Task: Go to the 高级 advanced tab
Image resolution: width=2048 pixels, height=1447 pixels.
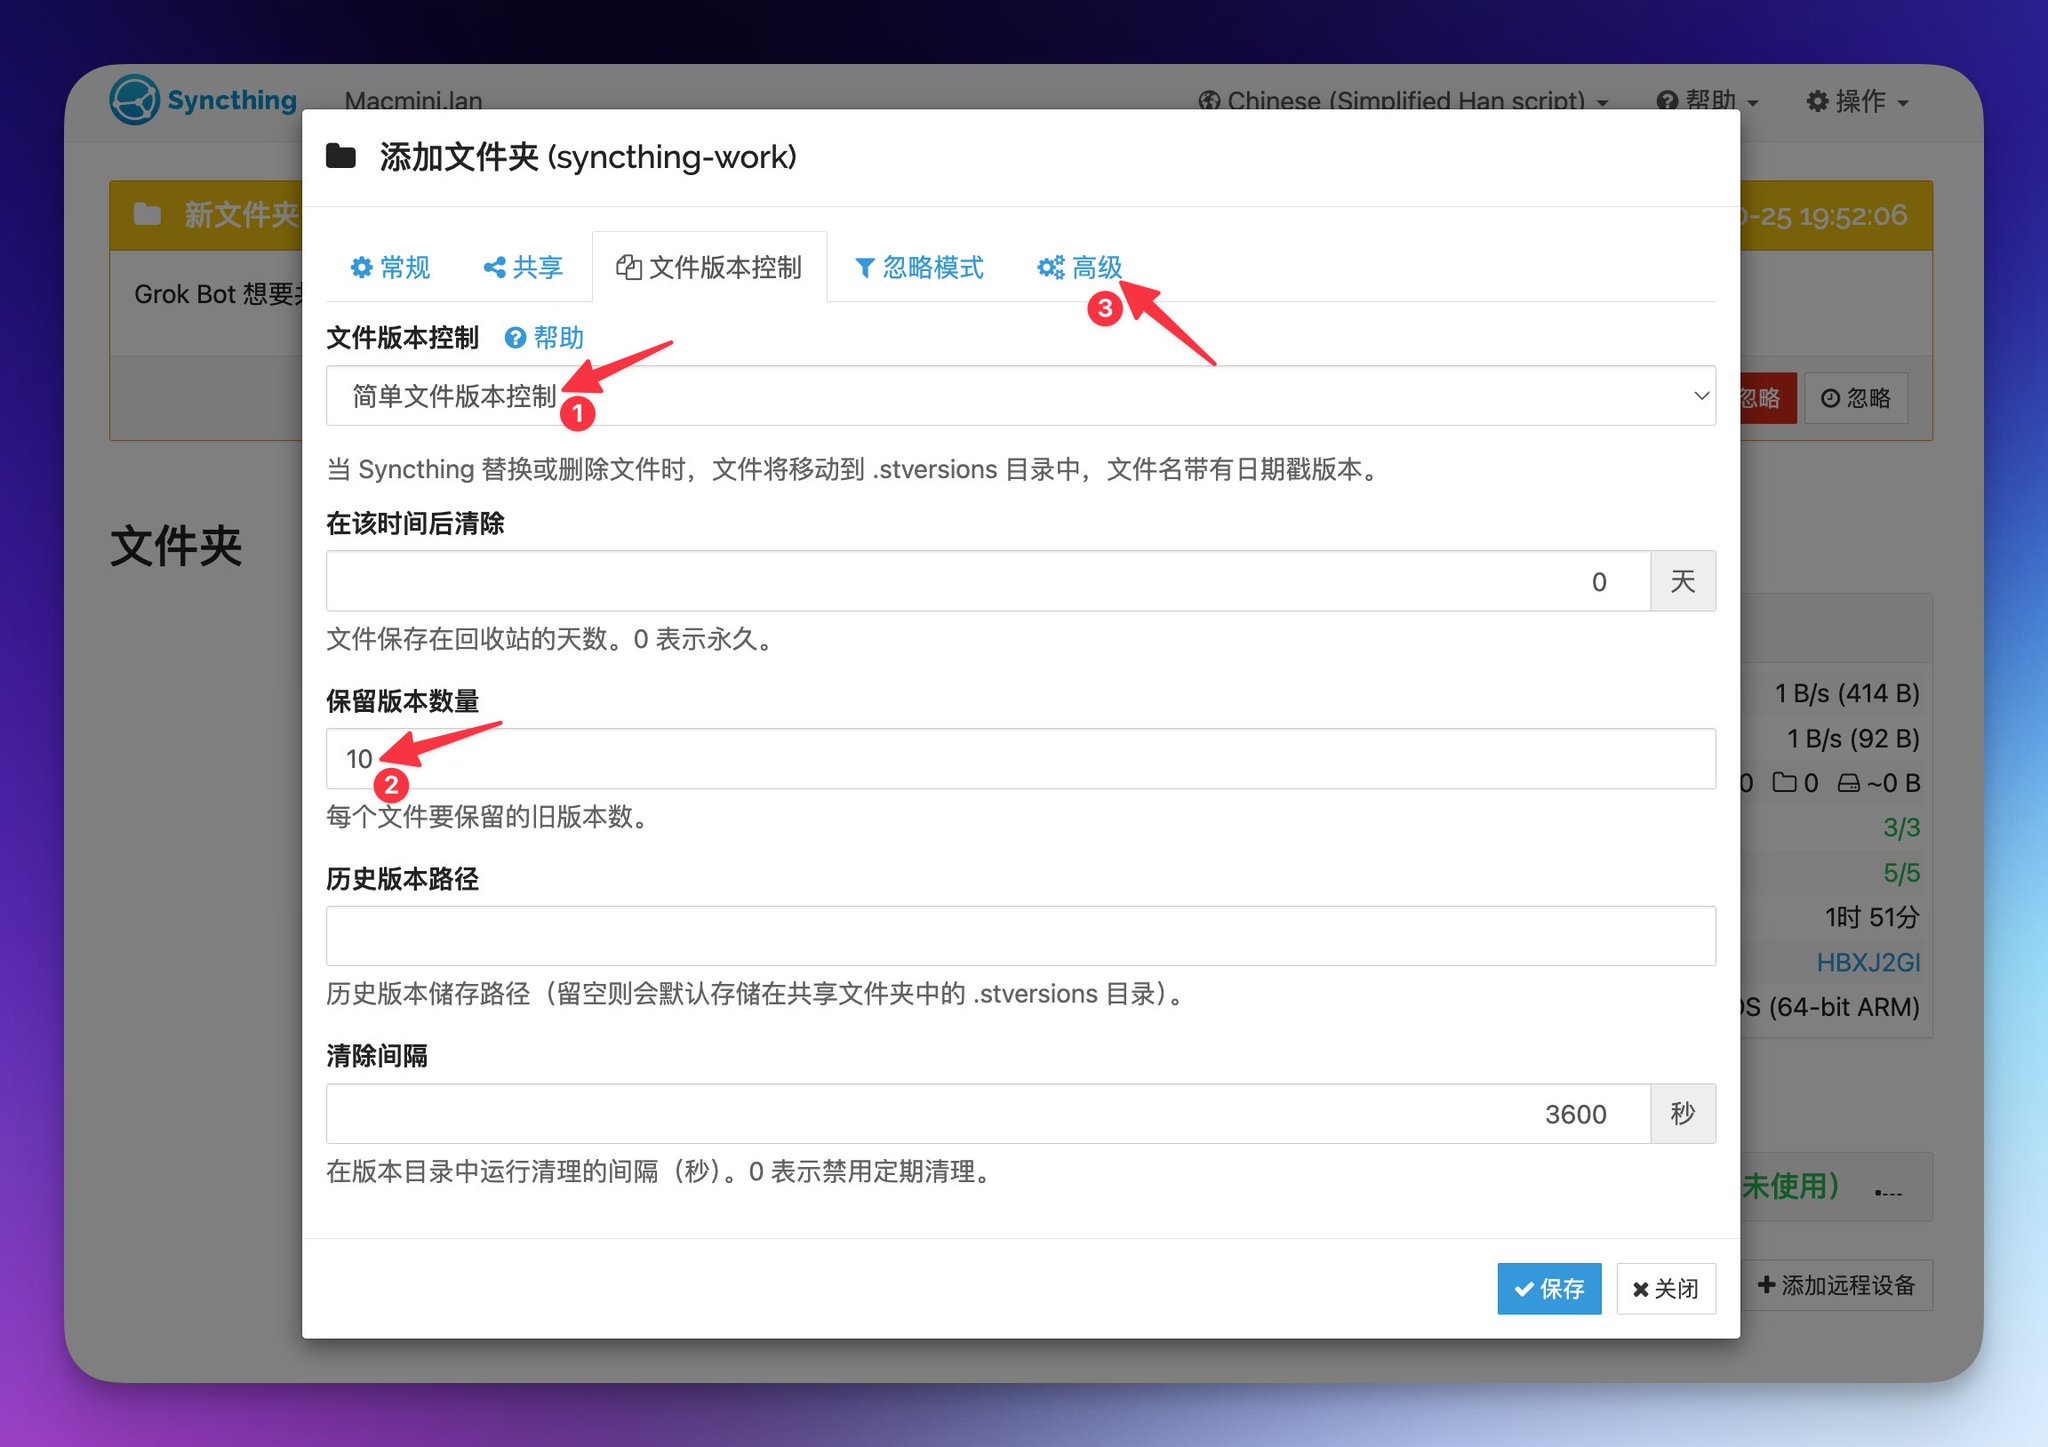Action: (x=1080, y=267)
